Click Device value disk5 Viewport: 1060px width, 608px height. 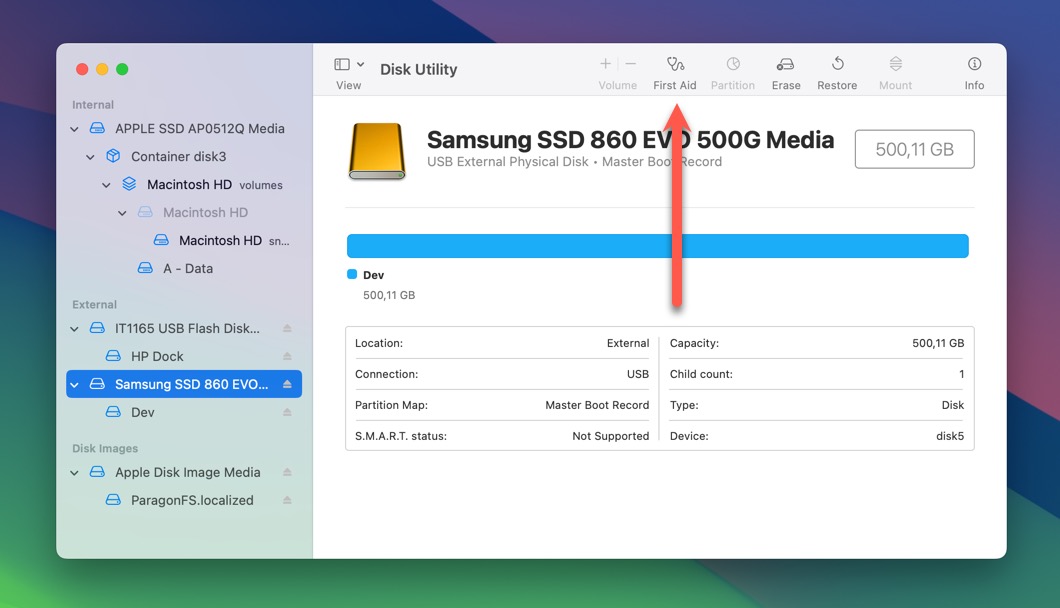point(950,436)
